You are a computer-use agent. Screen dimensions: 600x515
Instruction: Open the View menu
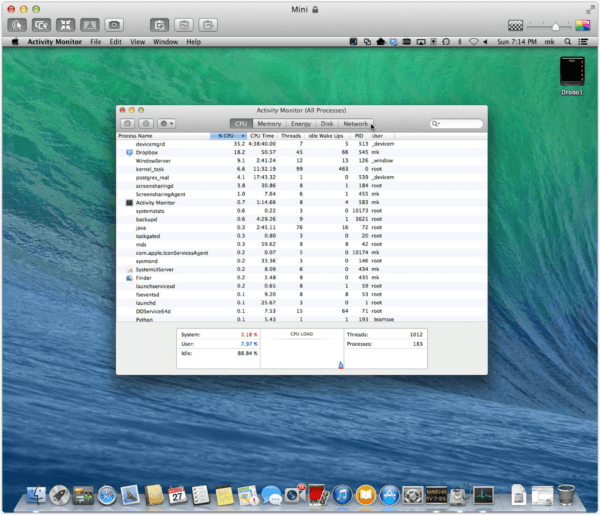(137, 42)
